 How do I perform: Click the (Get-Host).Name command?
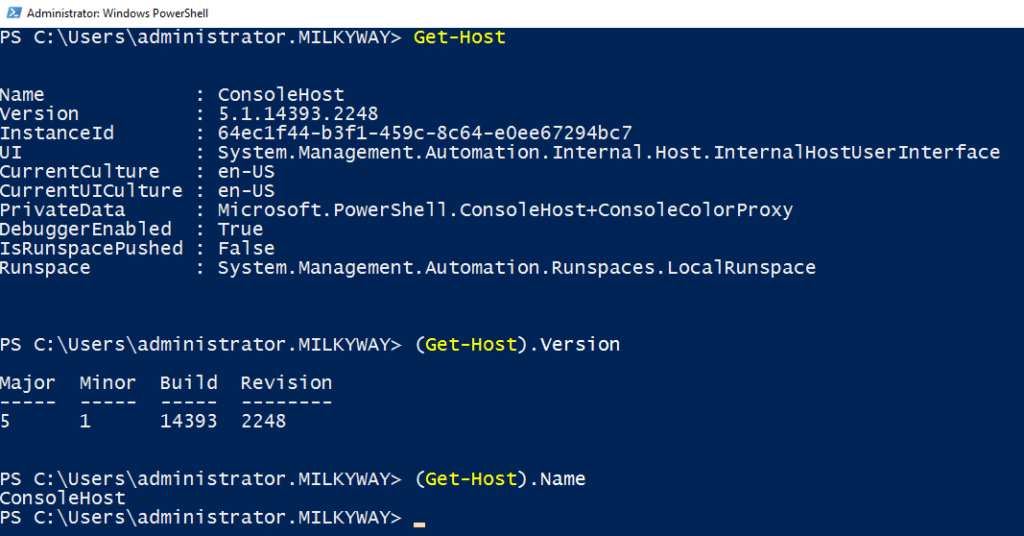click(x=500, y=479)
